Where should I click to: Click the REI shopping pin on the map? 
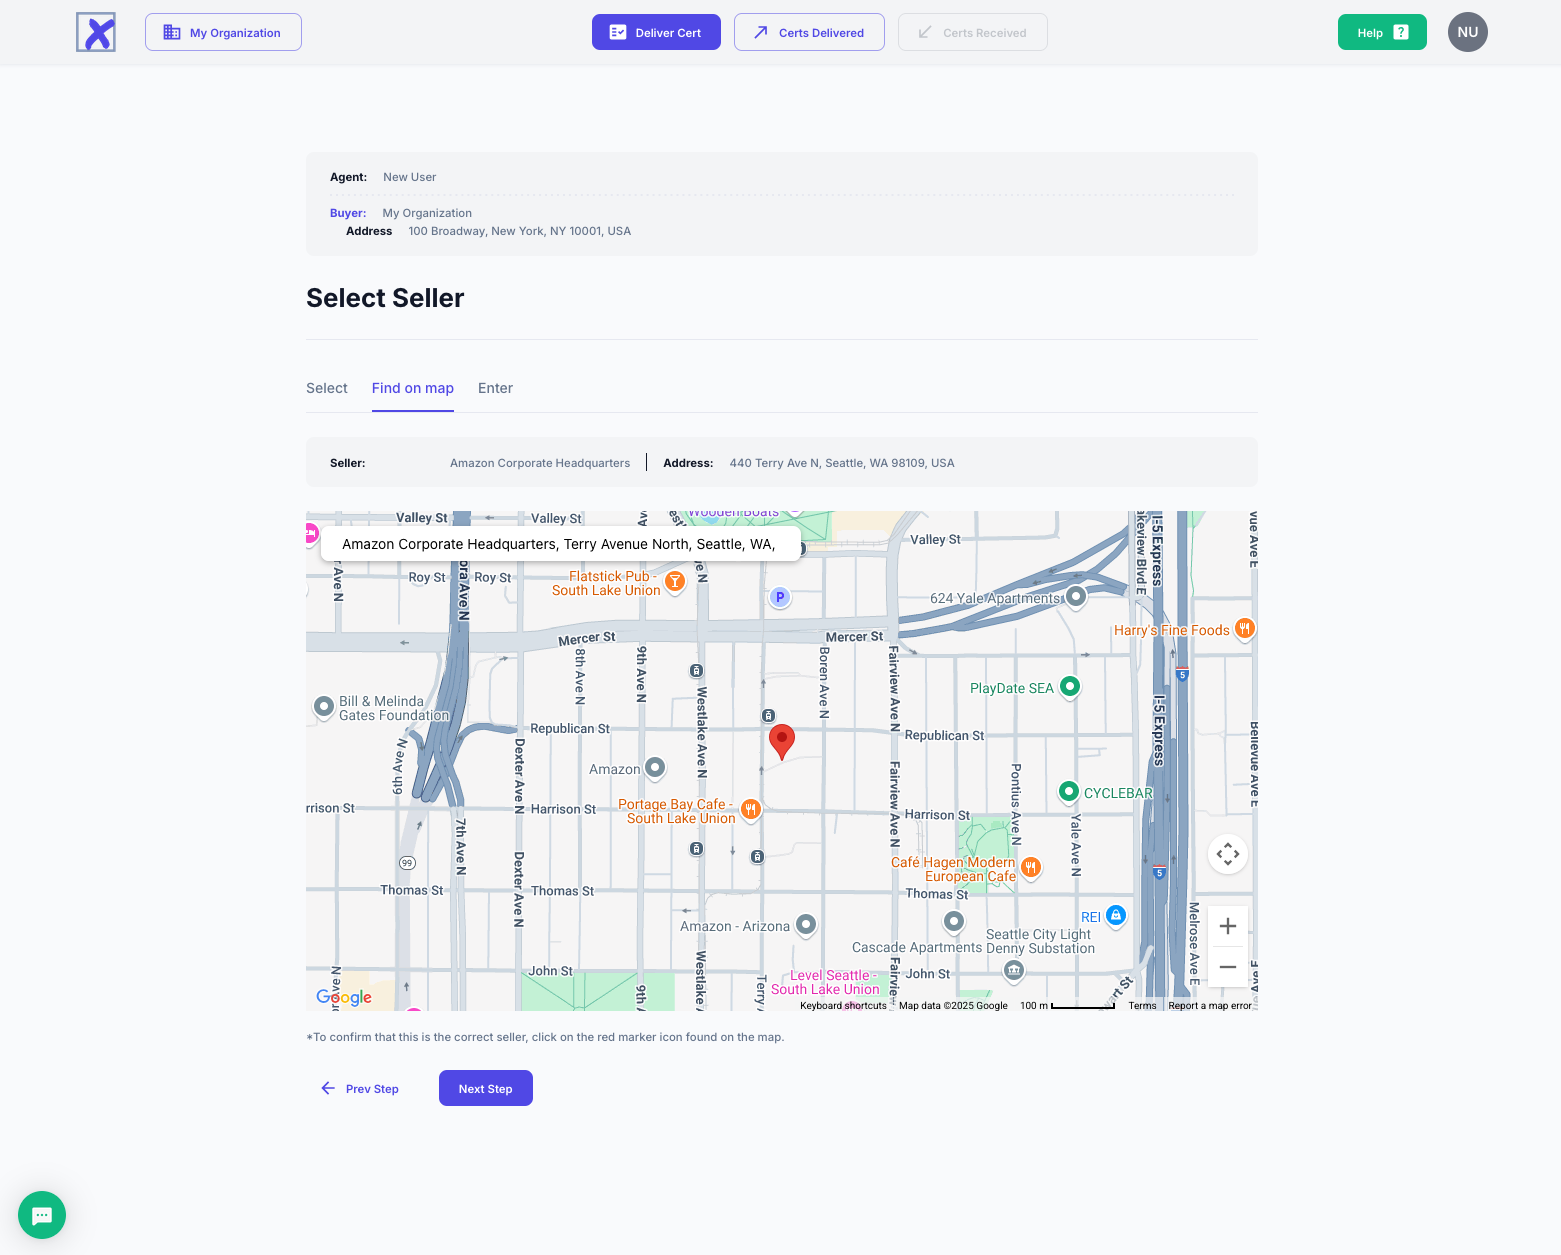click(1116, 915)
